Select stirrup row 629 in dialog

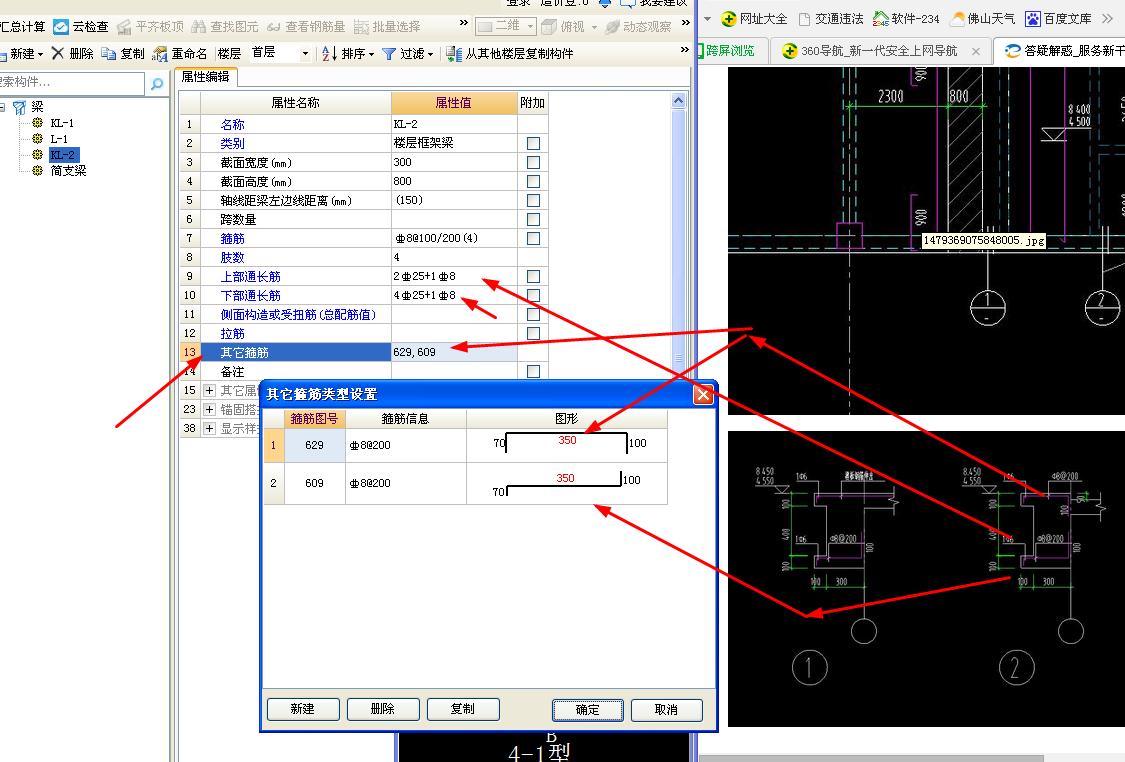coord(465,445)
